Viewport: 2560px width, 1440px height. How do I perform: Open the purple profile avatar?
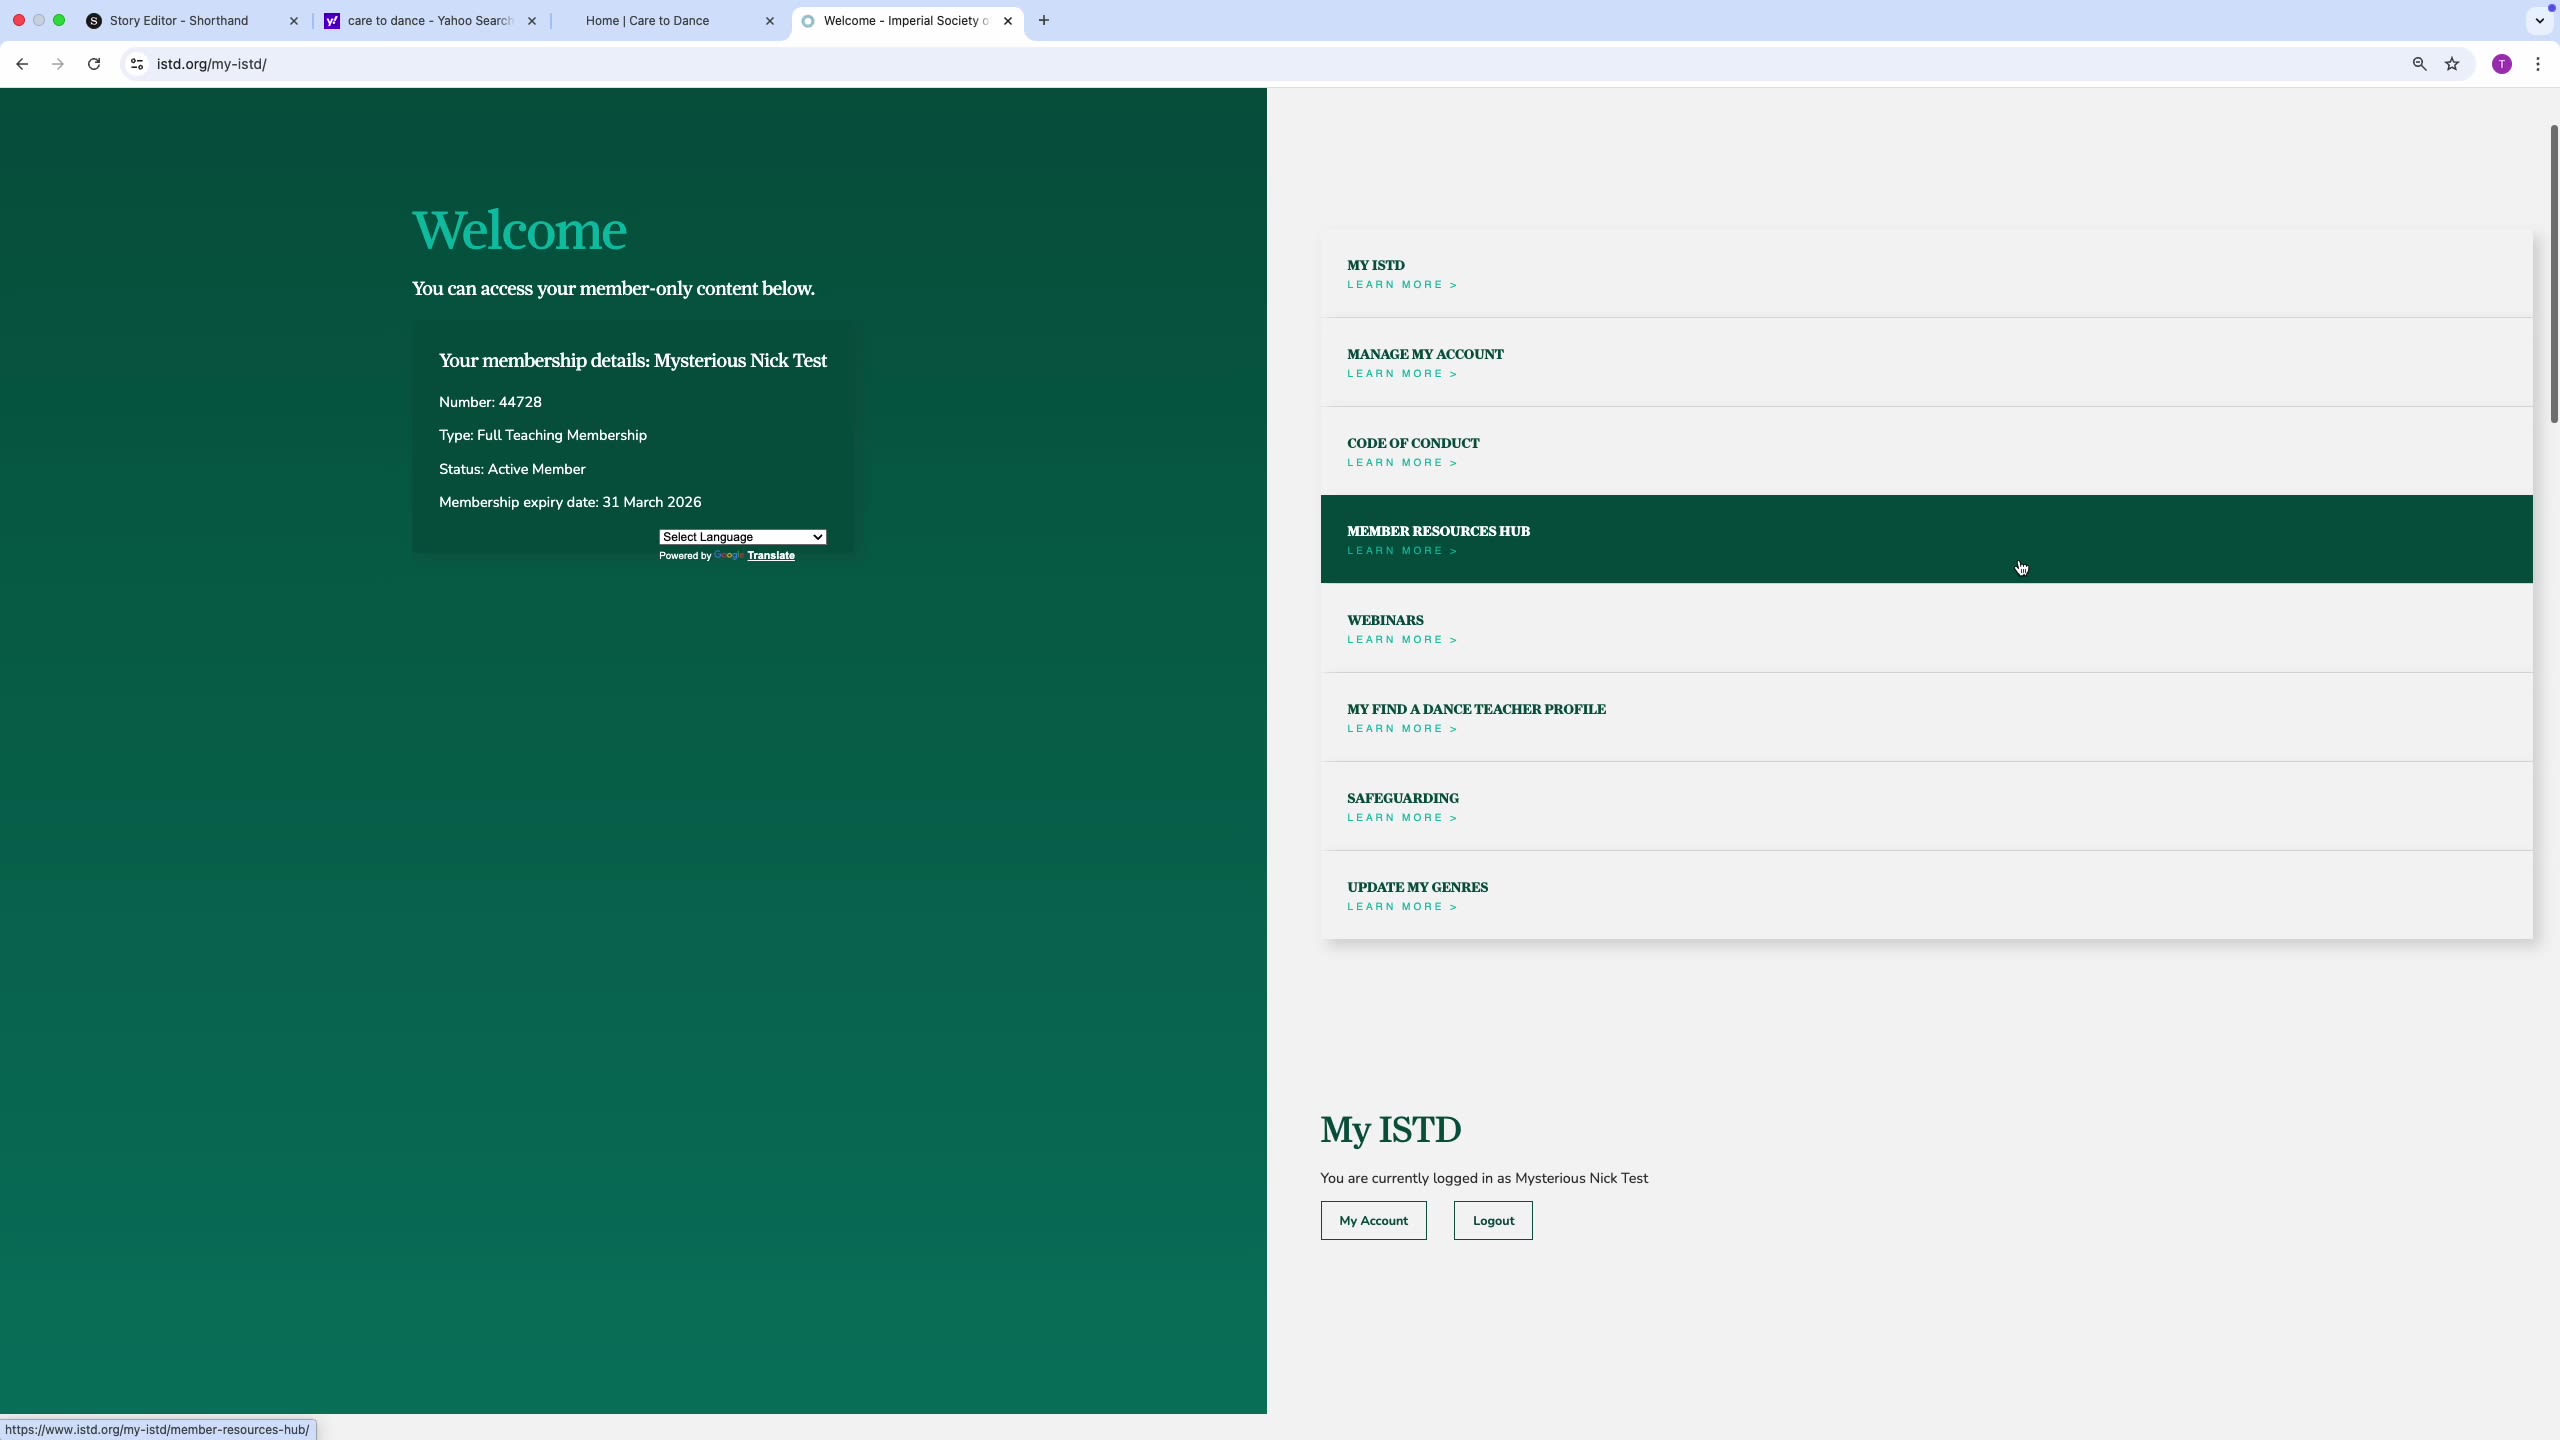[x=2502, y=64]
